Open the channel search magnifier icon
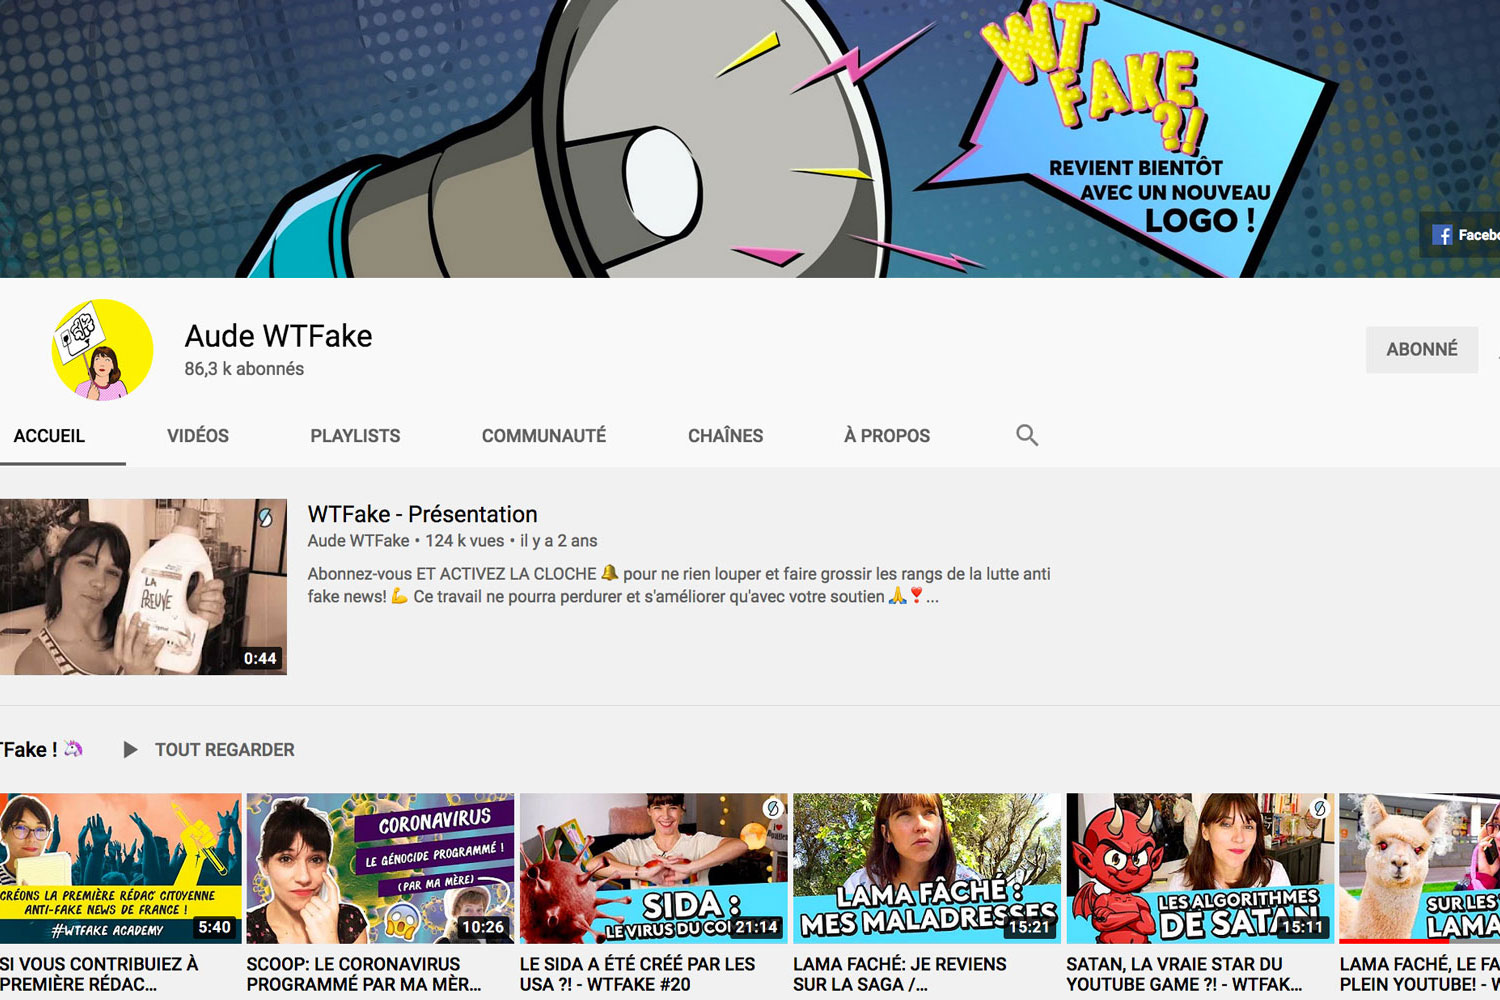The image size is (1500, 1000). pyautogui.click(x=1027, y=435)
